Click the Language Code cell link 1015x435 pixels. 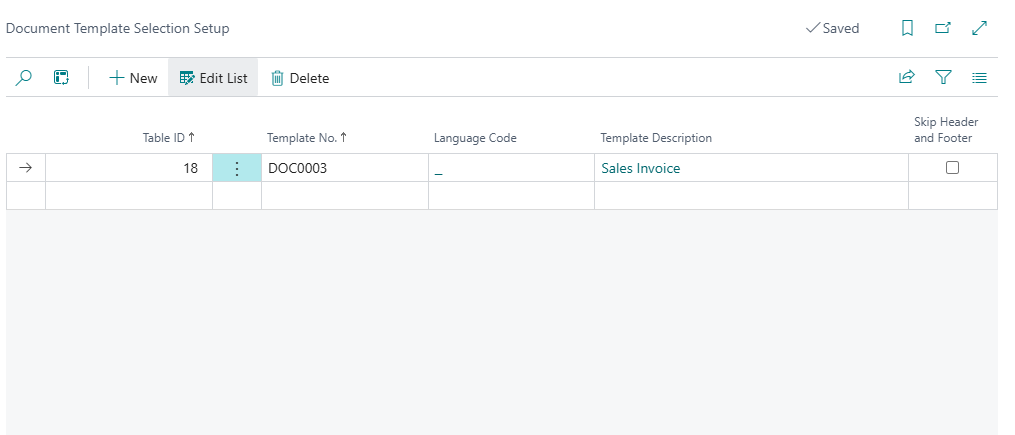click(439, 170)
